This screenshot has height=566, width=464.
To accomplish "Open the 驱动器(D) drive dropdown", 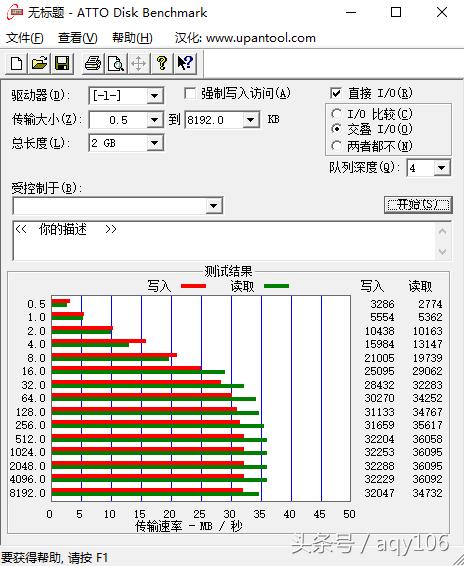I will point(155,96).
